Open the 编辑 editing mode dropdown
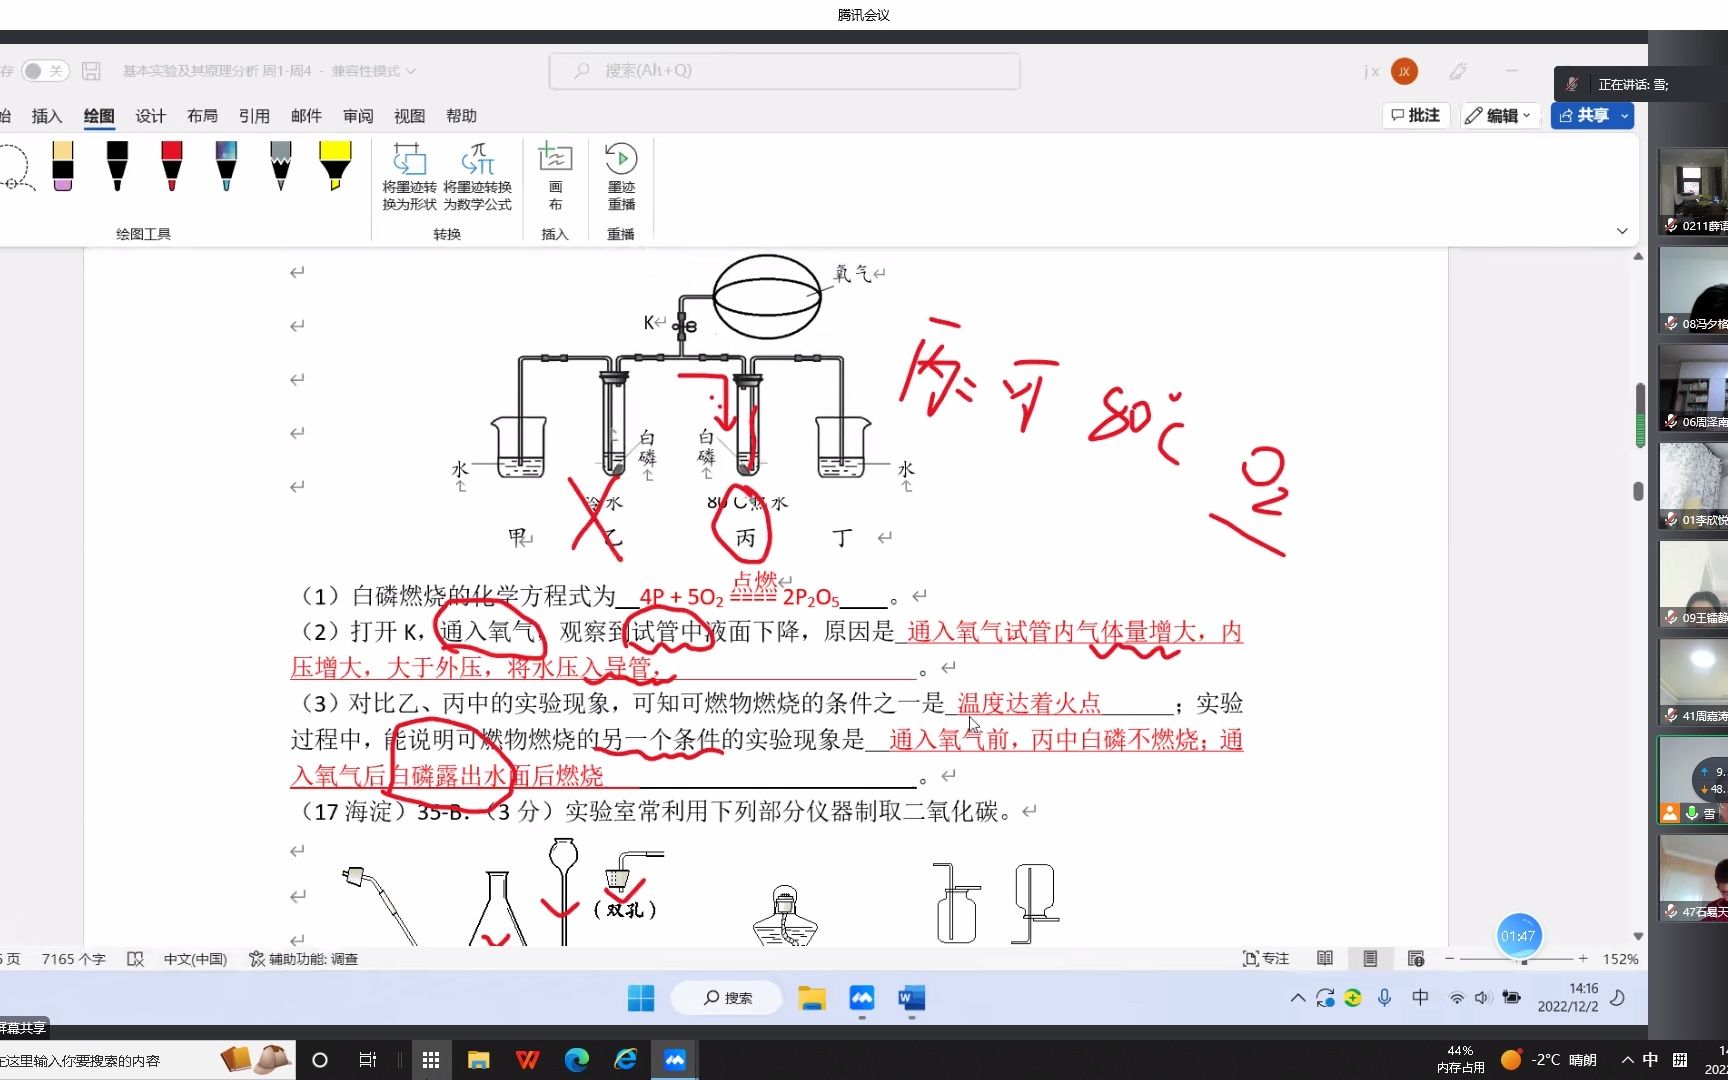 pos(1497,116)
